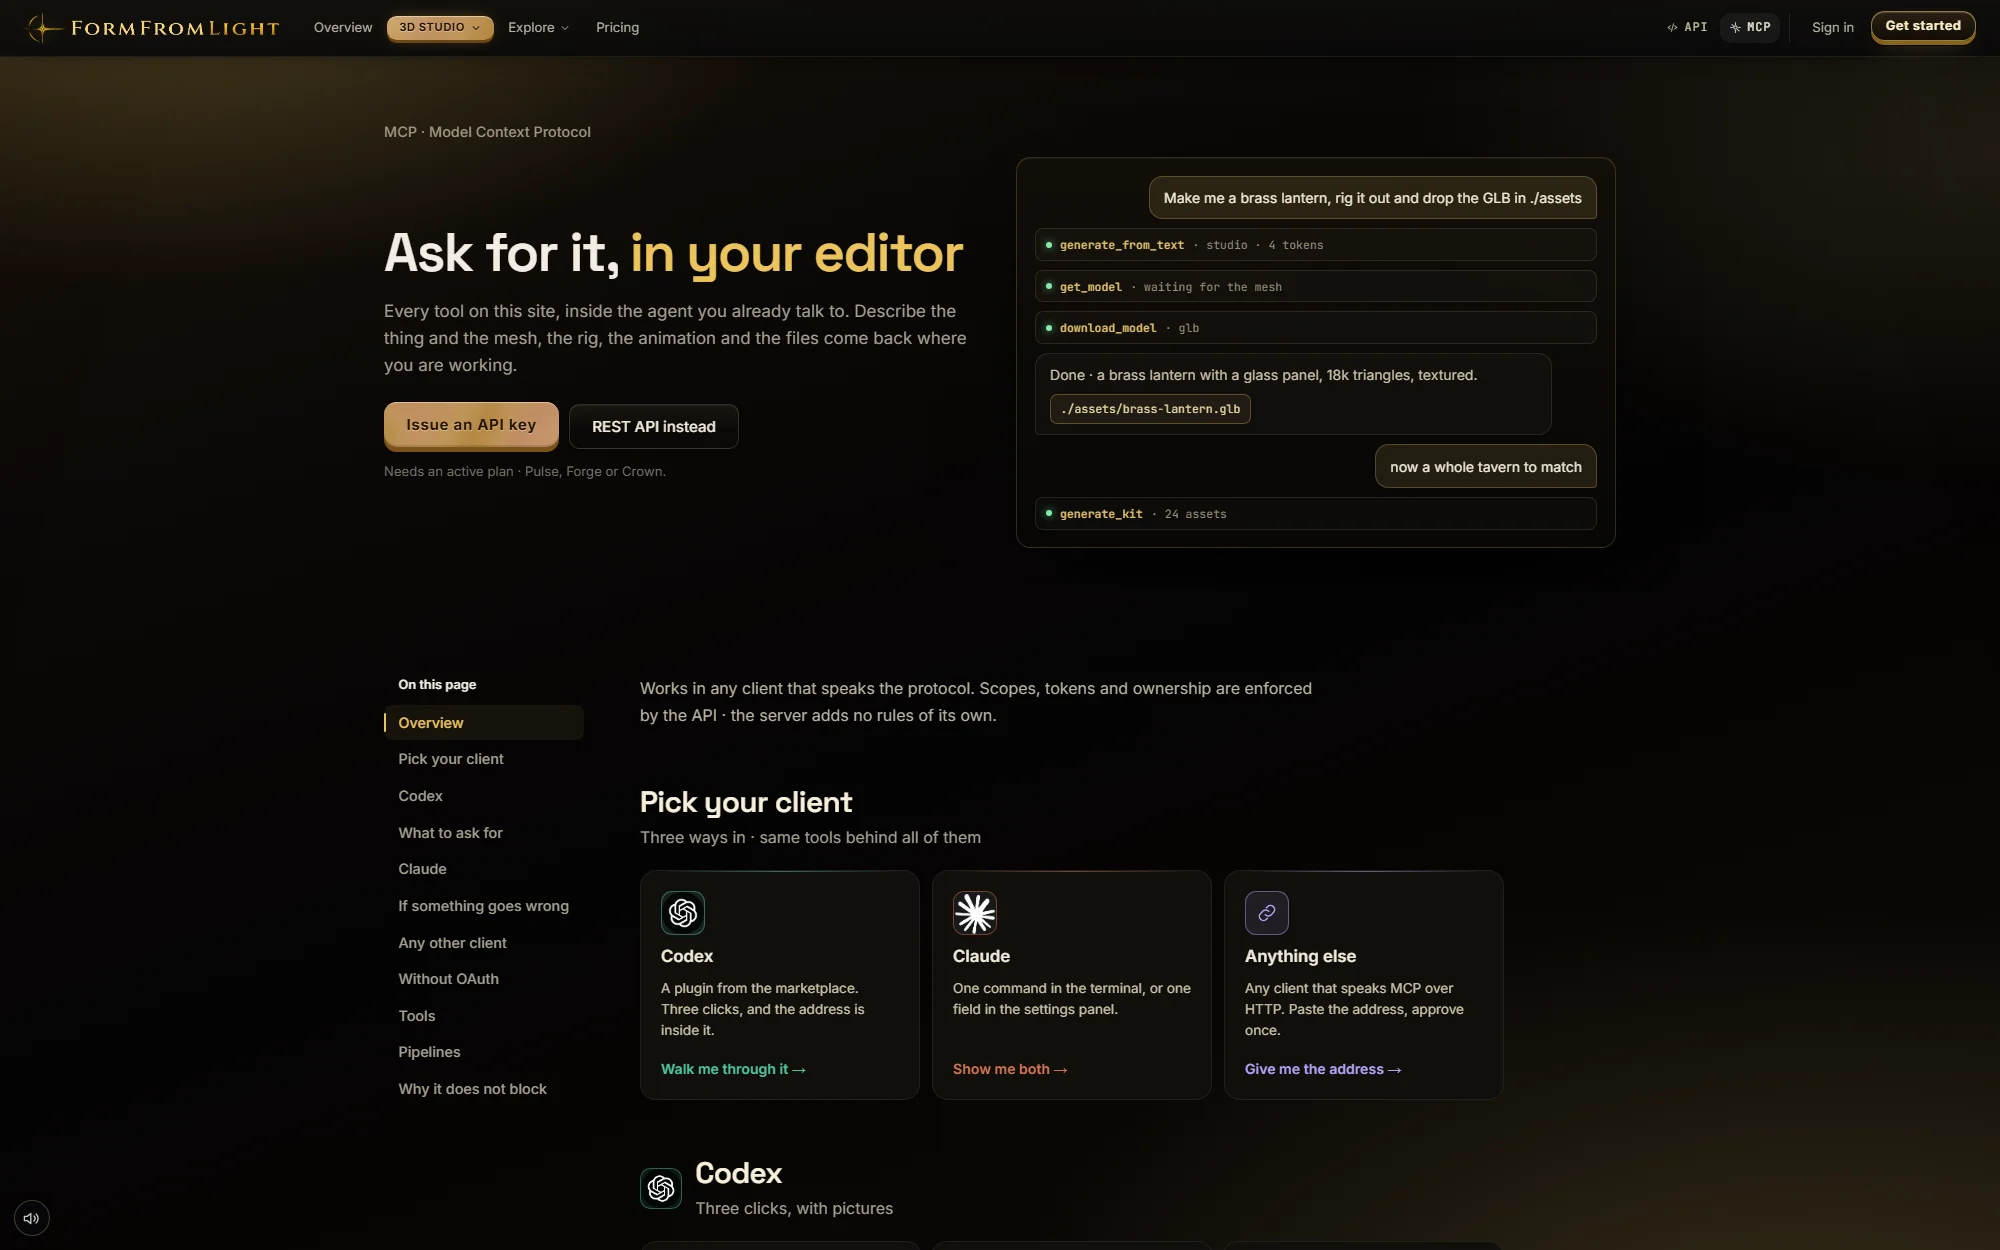Click the ./assets/brass-lantern.glb path chip
The width and height of the screenshot is (2000, 1250).
(1150, 409)
